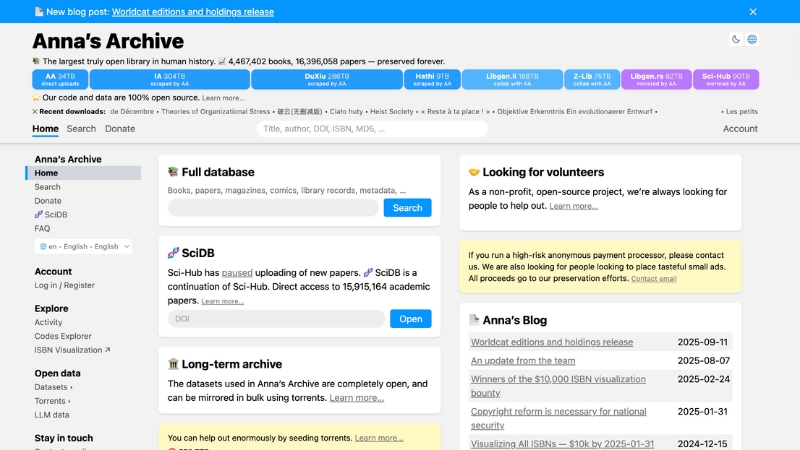Focus the DOI input field
800x450 pixels.
click(x=276, y=319)
